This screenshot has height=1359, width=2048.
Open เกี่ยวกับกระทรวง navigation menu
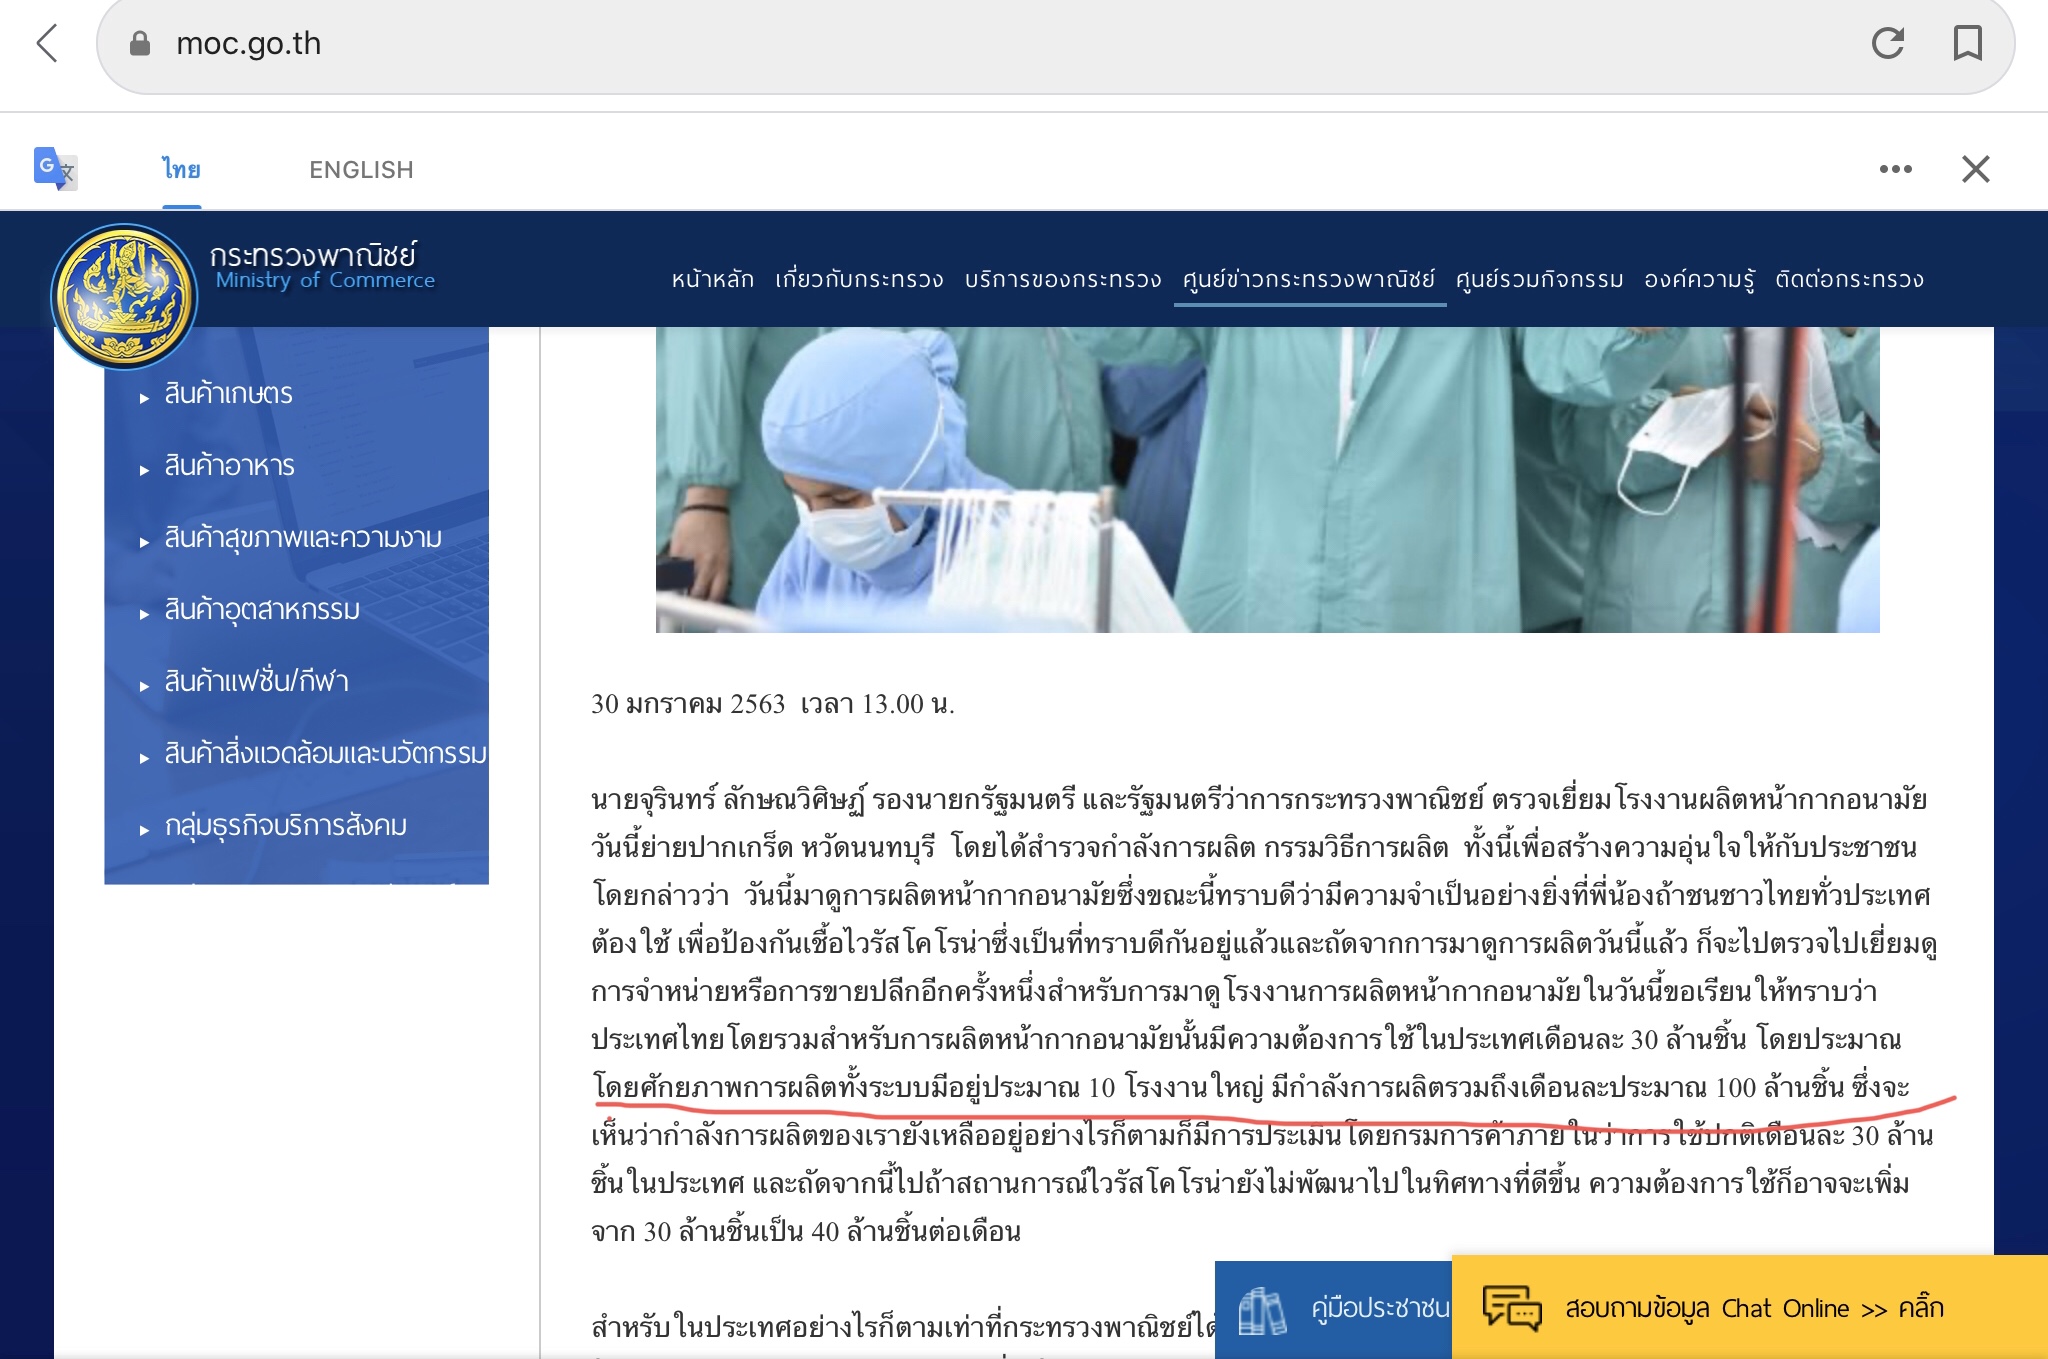coord(859,279)
